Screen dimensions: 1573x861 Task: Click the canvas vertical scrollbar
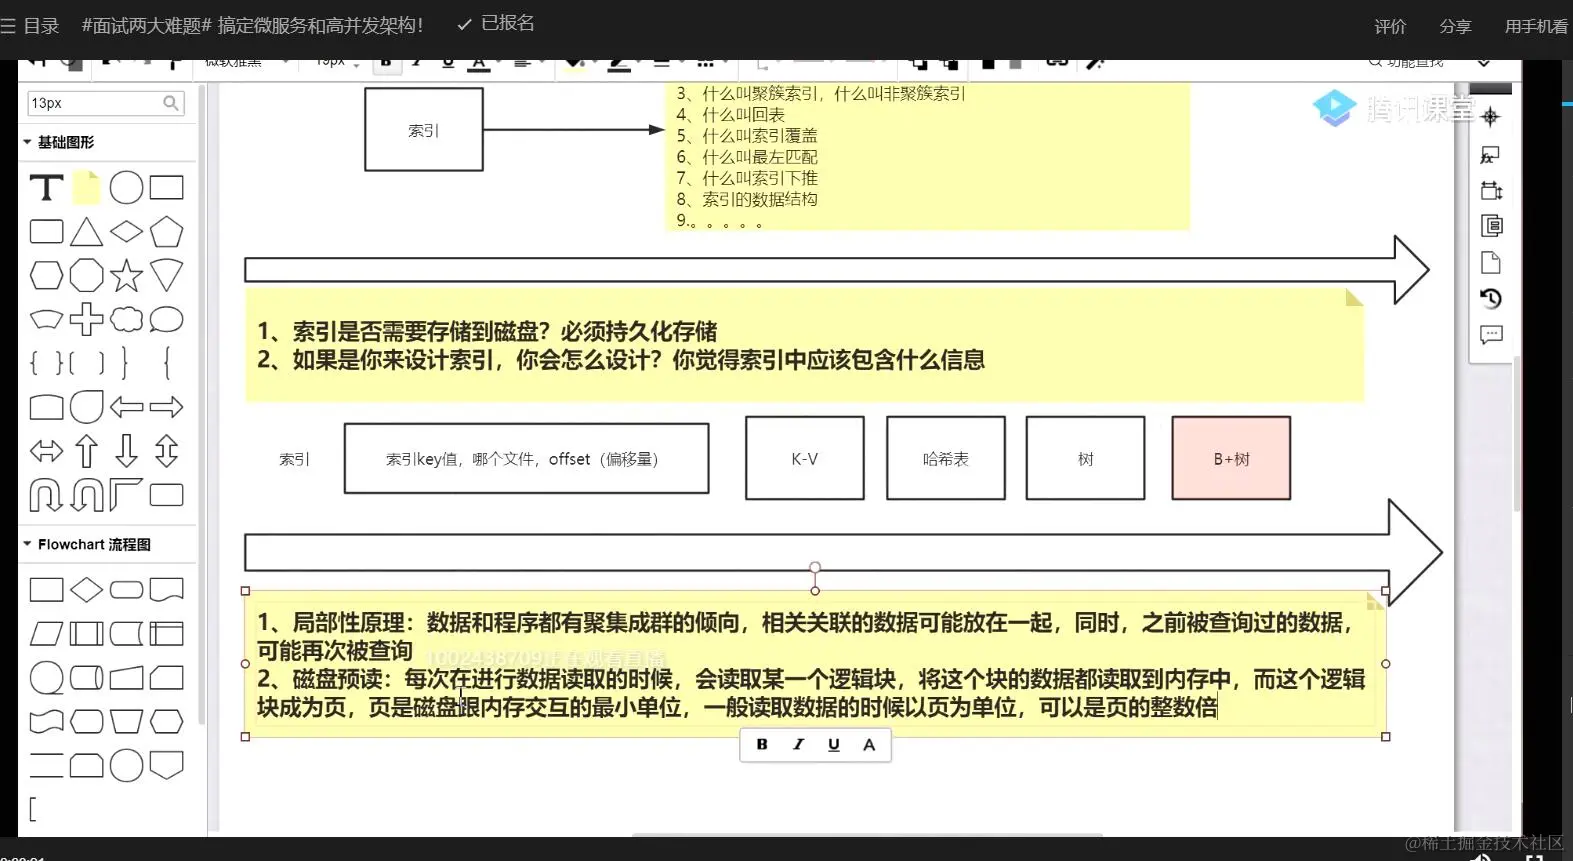(x=1517, y=432)
